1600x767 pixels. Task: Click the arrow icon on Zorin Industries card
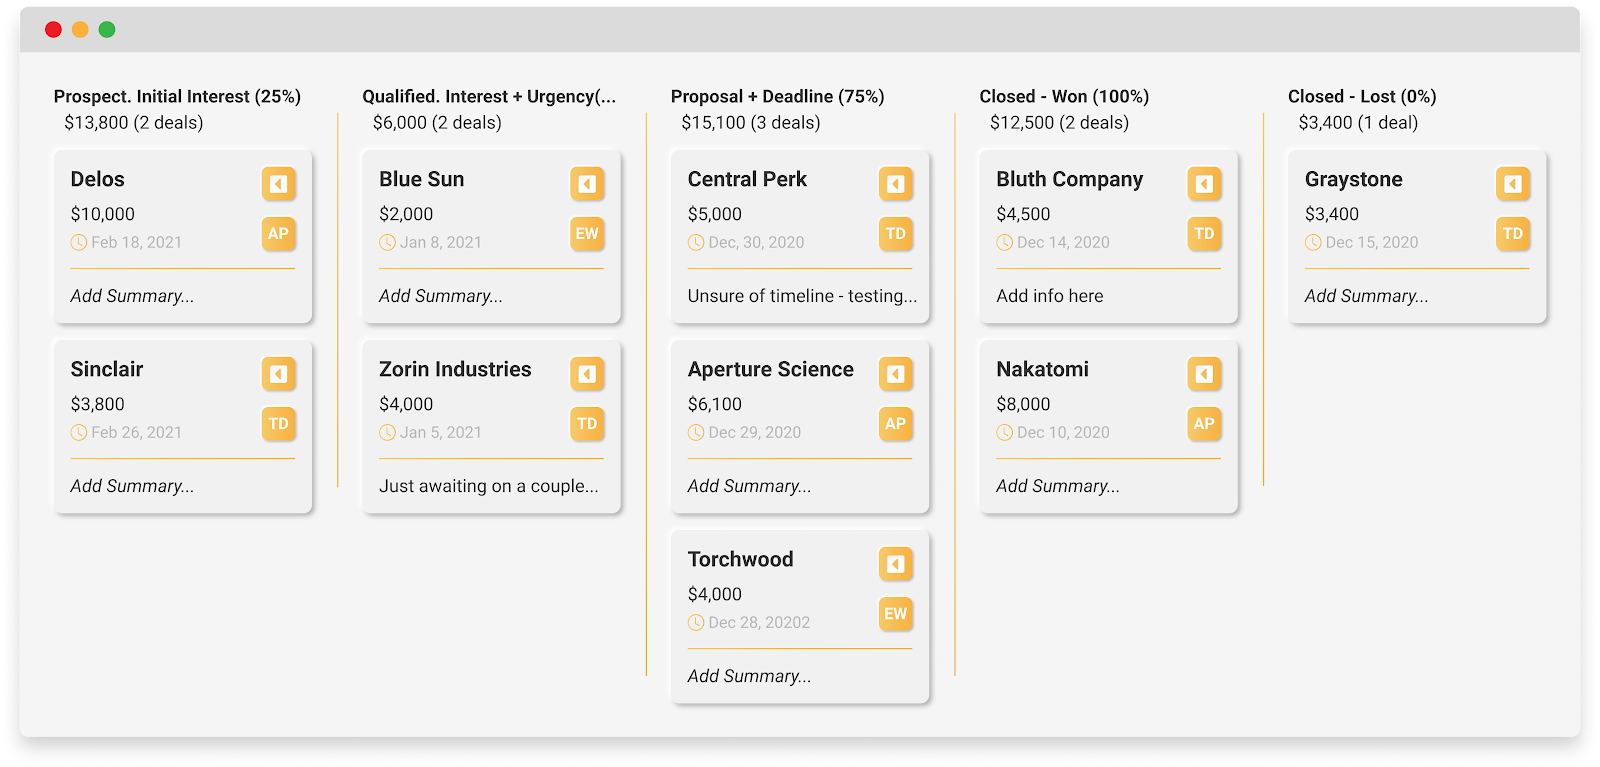coord(587,374)
